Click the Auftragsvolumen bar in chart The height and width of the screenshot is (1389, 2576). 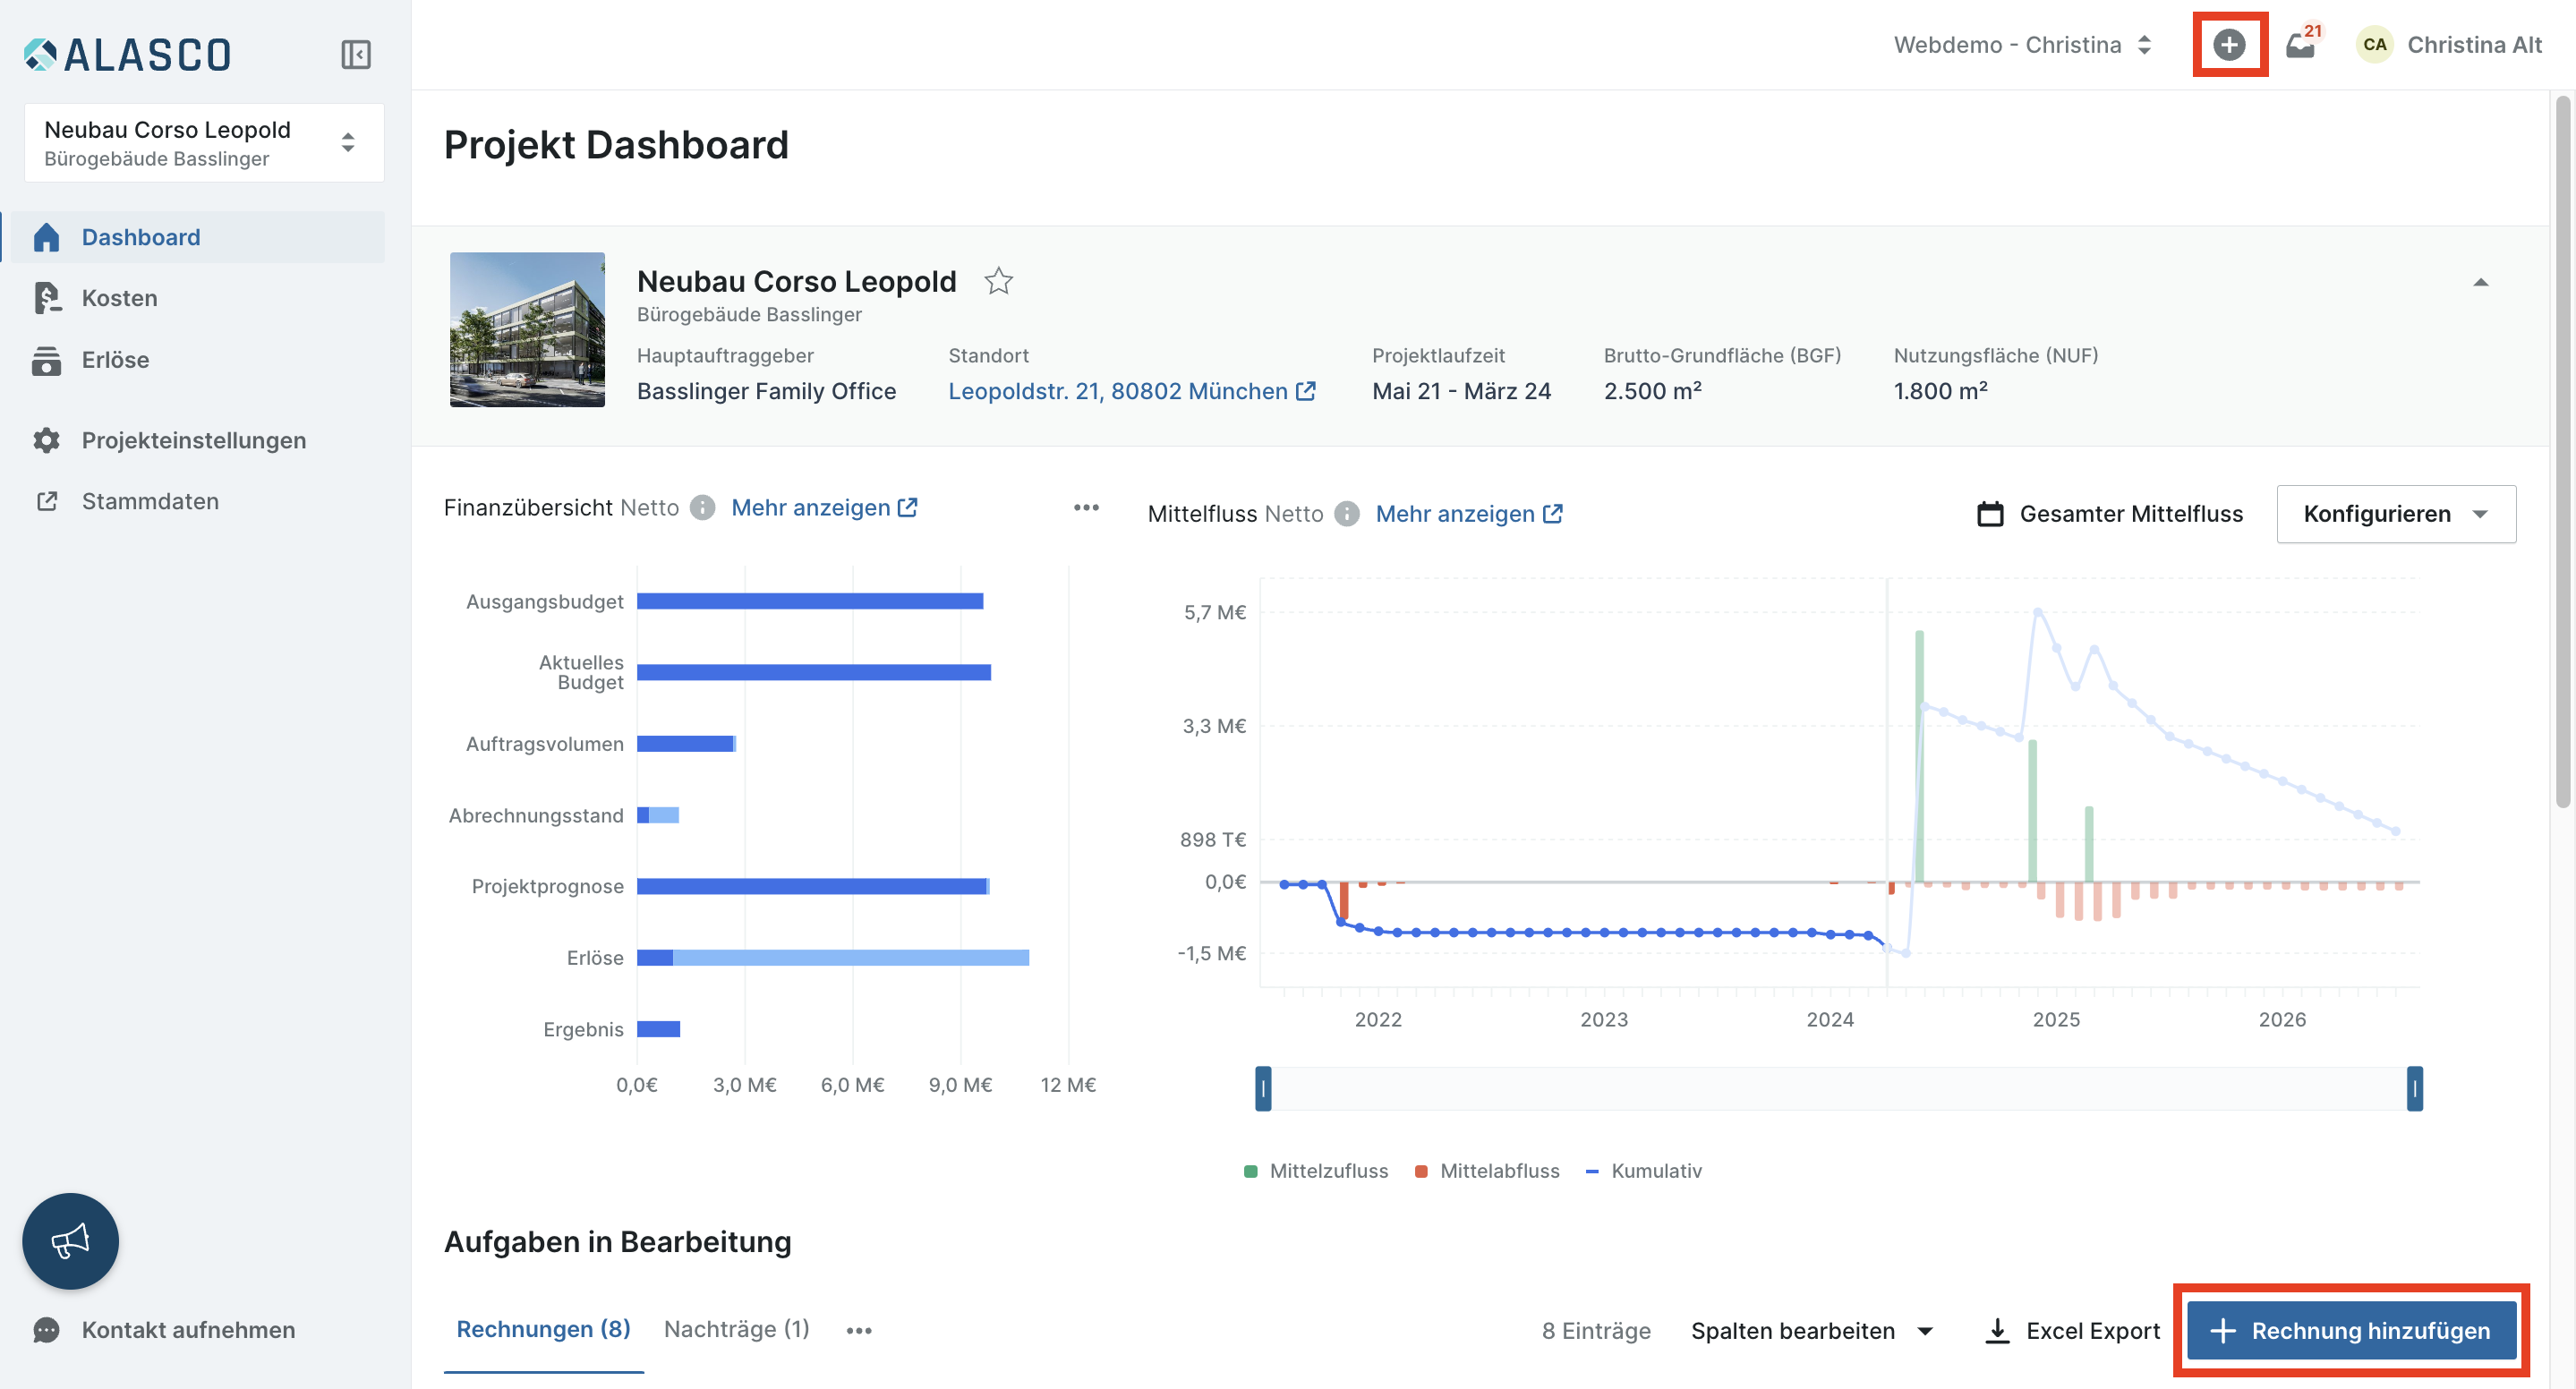click(686, 744)
